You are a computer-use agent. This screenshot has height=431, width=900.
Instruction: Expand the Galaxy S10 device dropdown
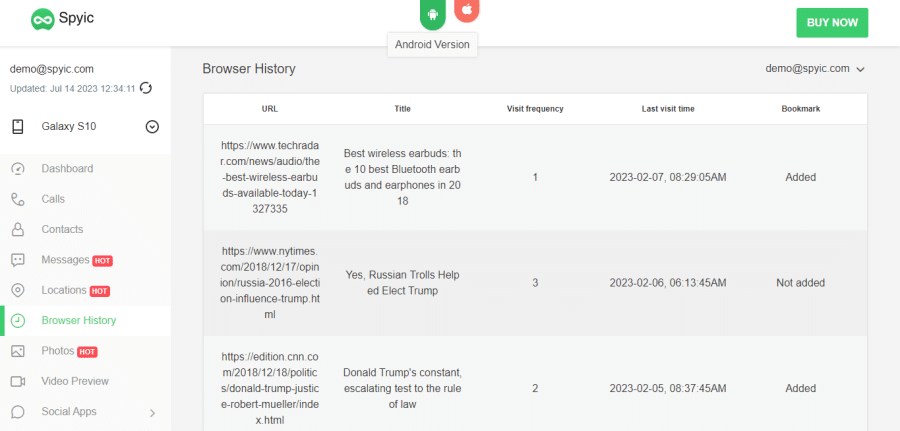pos(152,127)
